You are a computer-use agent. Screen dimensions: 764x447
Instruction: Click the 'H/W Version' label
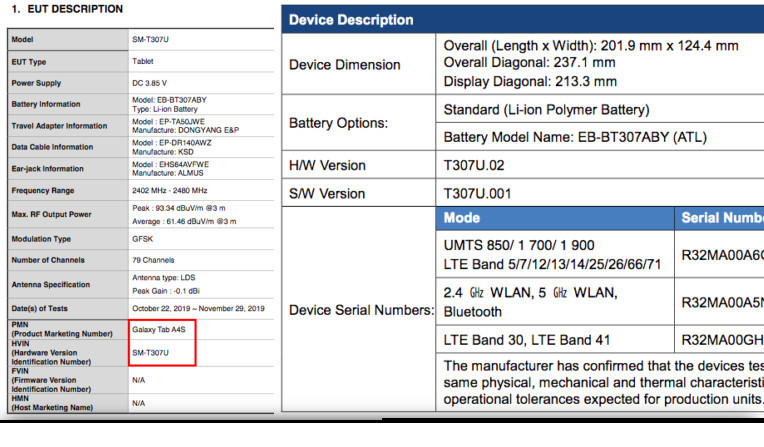point(327,166)
